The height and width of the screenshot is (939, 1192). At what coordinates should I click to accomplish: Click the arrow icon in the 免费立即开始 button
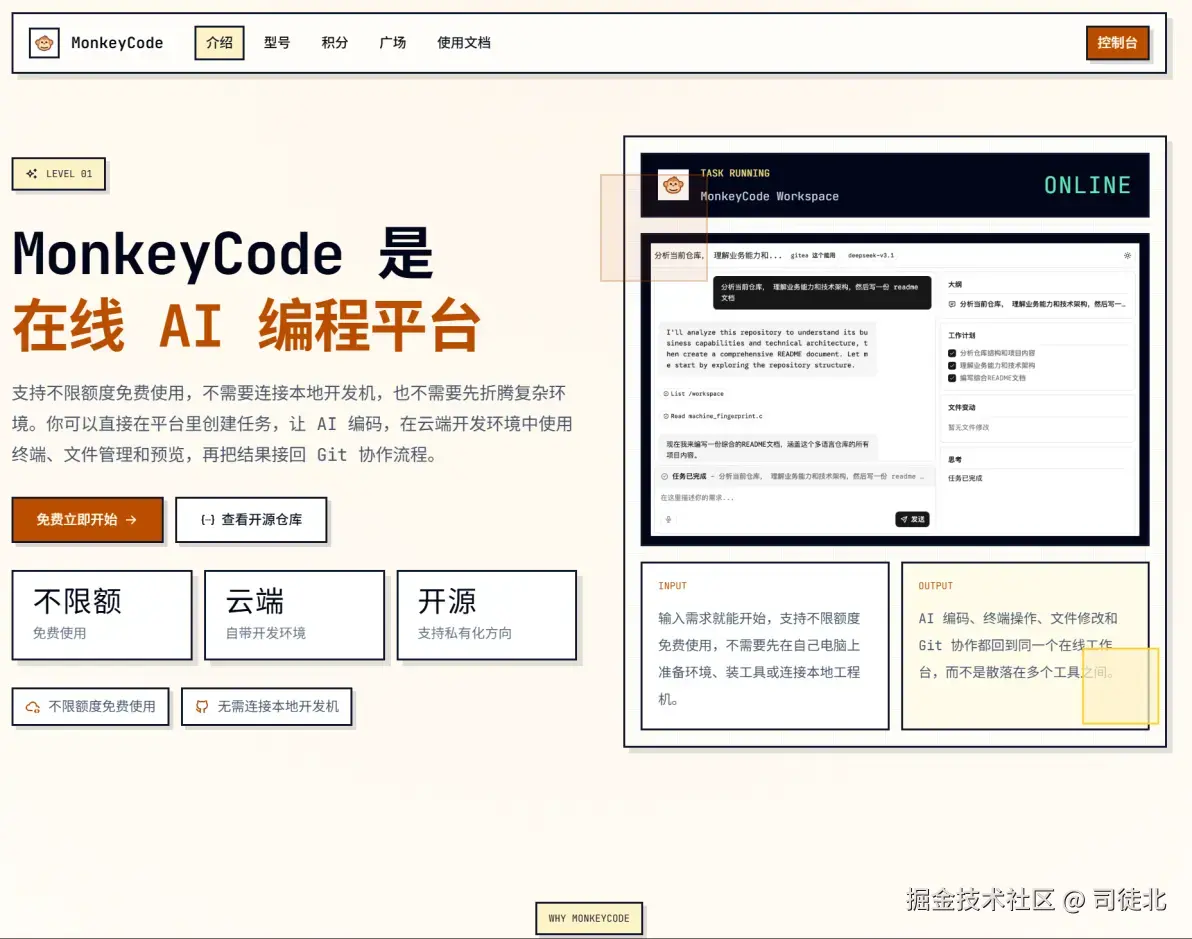tap(132, 519)
